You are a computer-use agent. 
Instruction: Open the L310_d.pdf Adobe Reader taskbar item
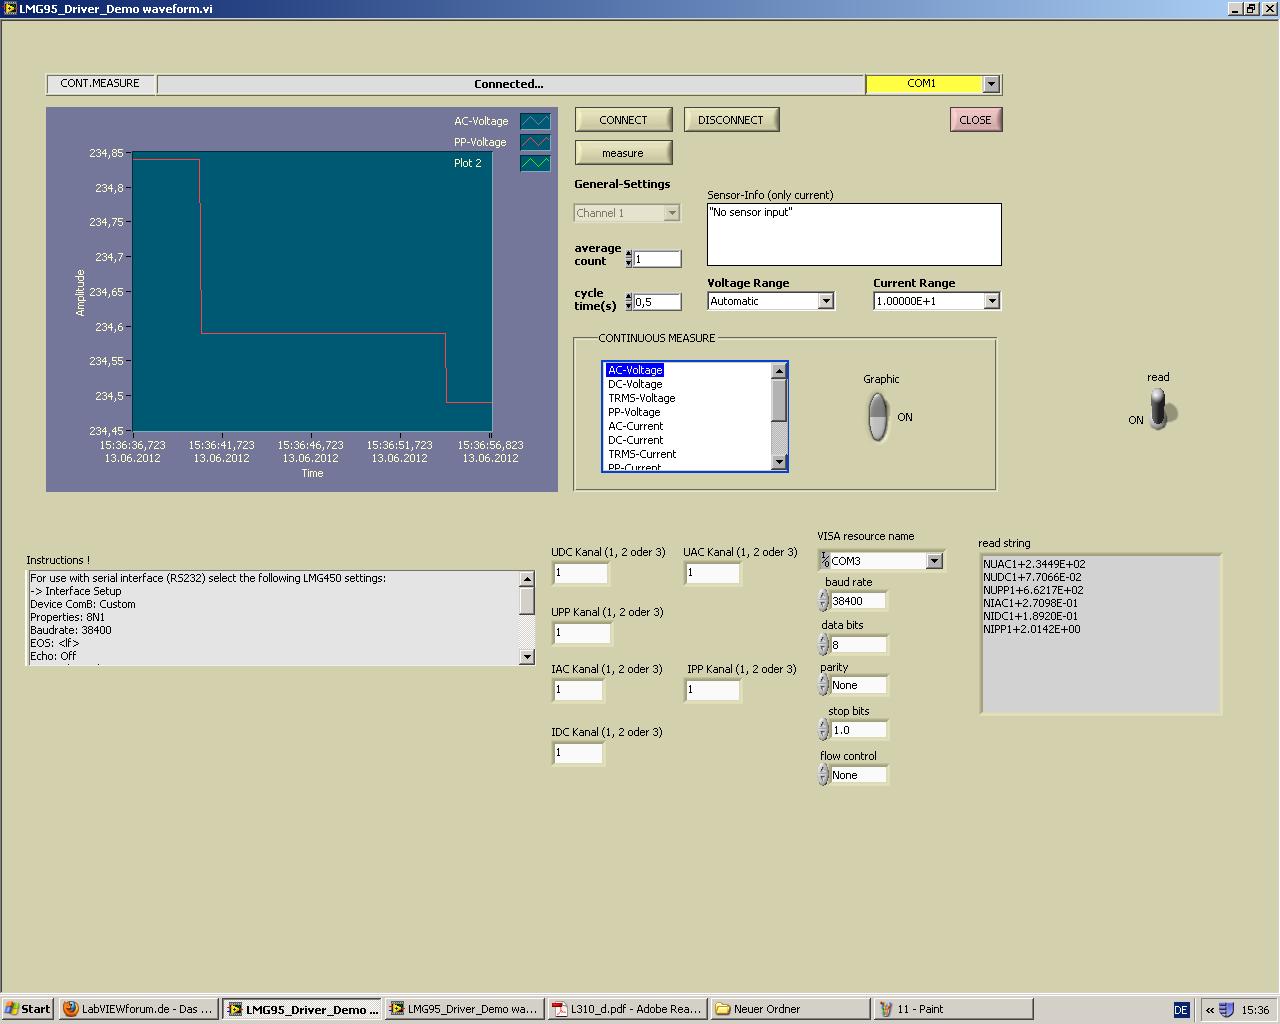(x=627, y=1009)
